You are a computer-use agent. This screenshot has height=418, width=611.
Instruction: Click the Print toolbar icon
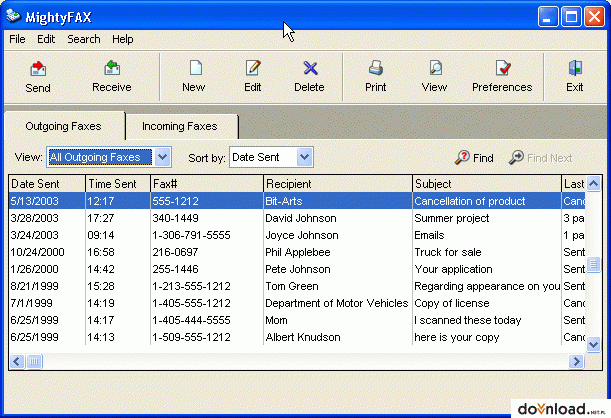[x=376, y=68]
